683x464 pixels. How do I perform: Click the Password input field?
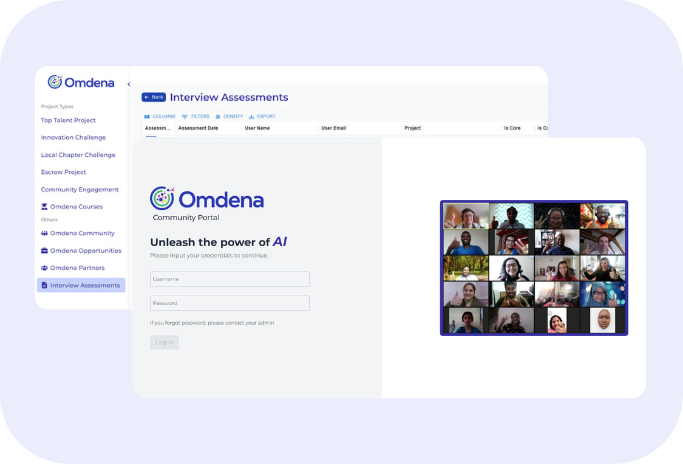pyautogui.click(x=230, y=303)
